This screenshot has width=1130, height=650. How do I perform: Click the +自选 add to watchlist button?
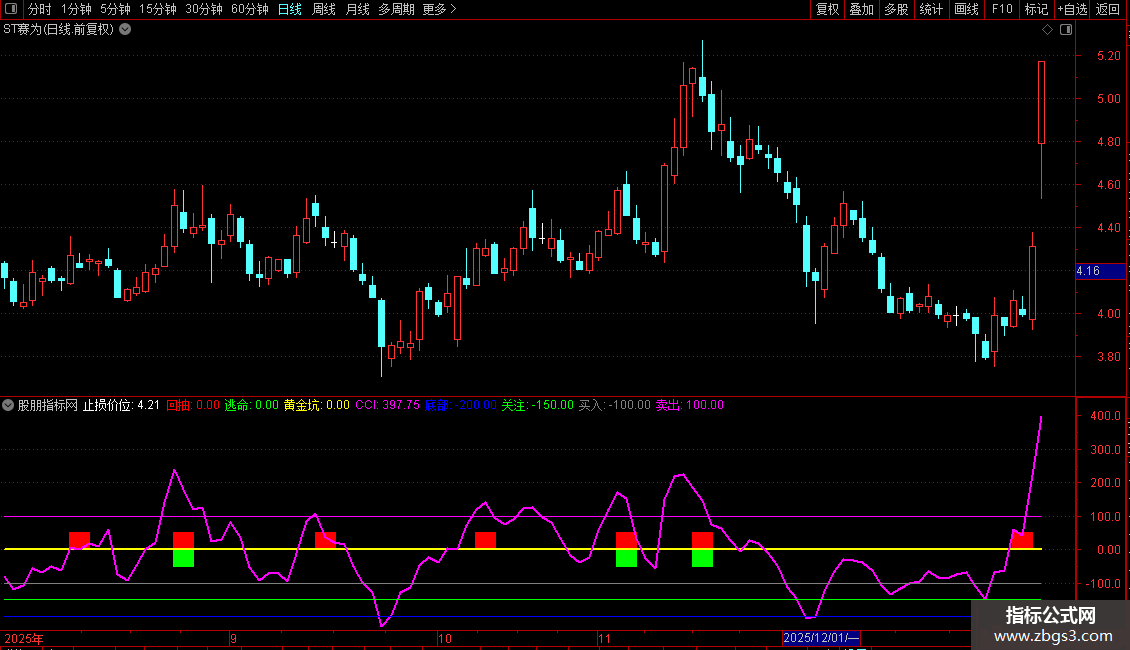coord(1071,10)
